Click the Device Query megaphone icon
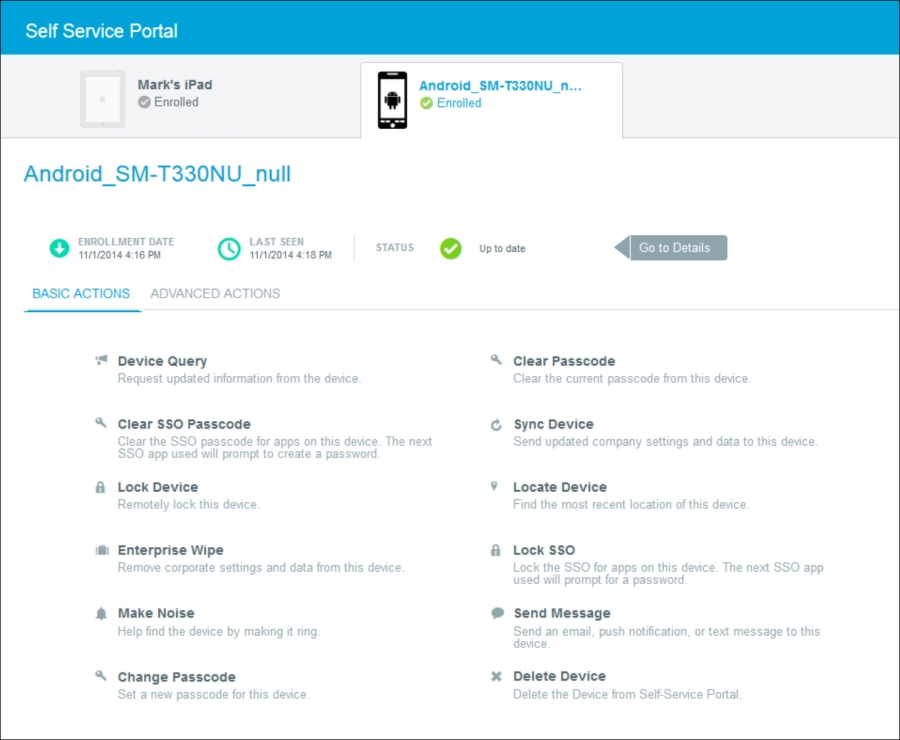900x740 pixels. 101,361
